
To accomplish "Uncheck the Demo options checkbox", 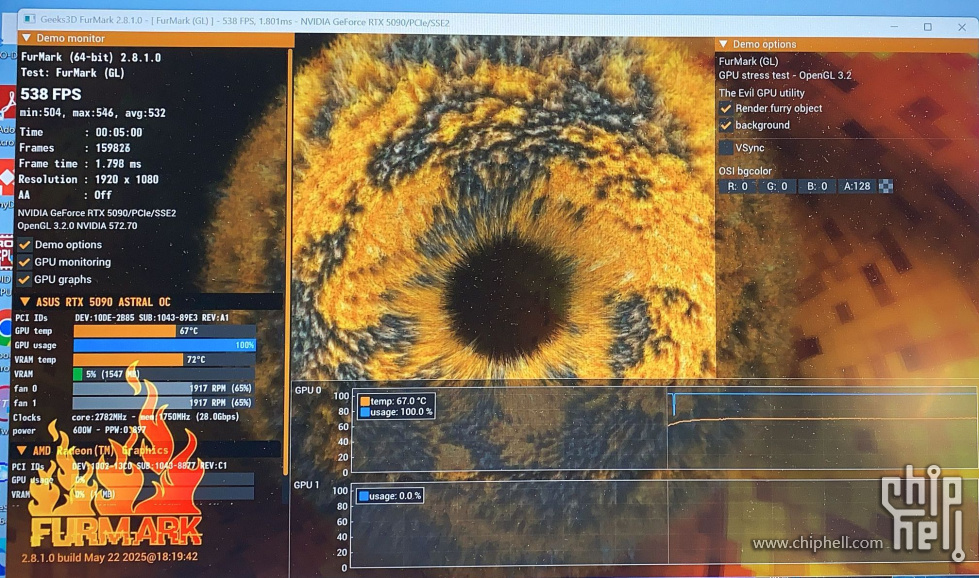I will coord(25,245).
